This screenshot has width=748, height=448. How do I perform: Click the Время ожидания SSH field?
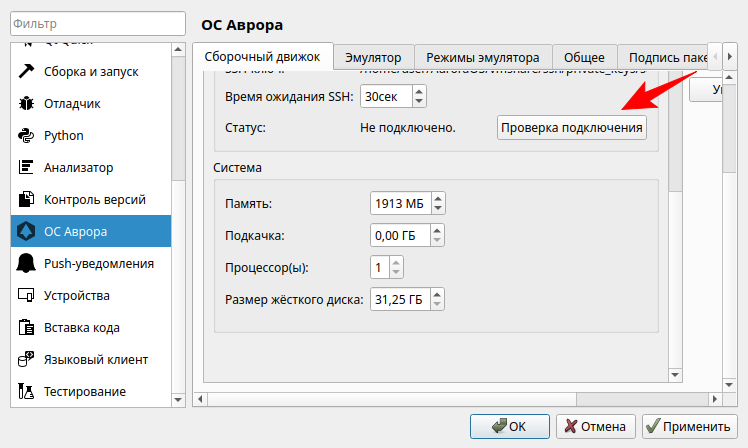coord(386,96)
